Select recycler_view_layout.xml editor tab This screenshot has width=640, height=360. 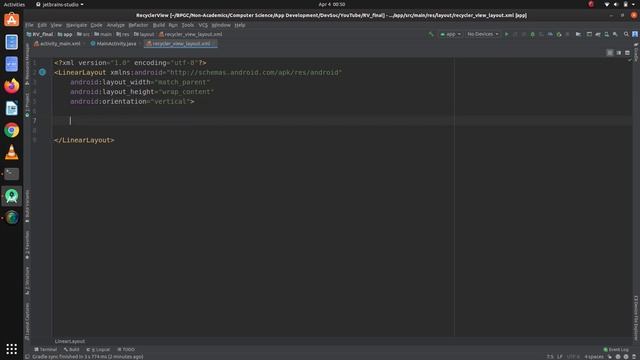180,44
